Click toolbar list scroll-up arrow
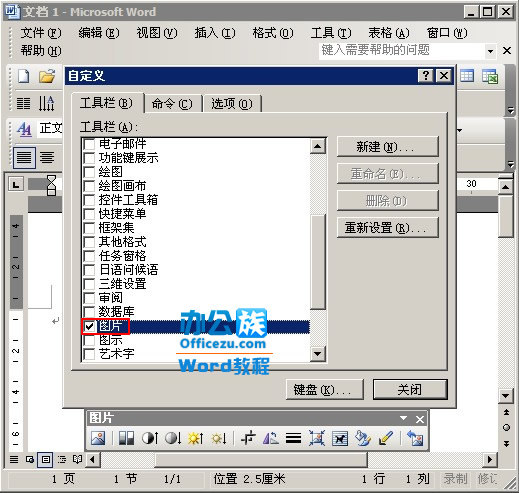The height and width of the screenshot is (493, 519). [318, 146]
